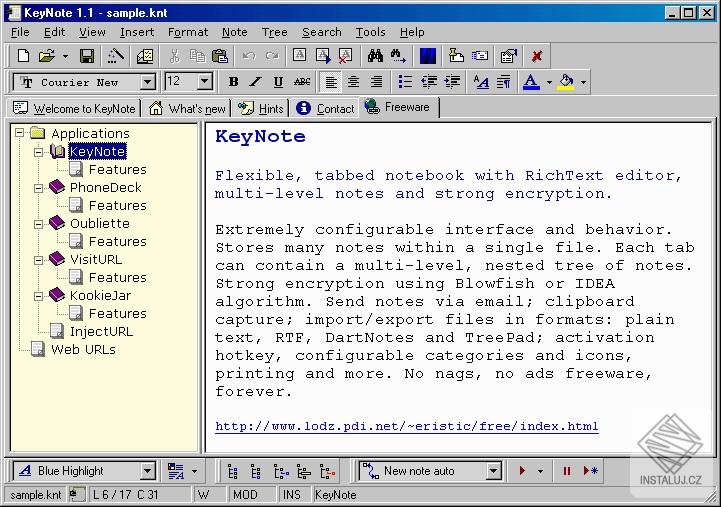
Task: Switch to the Welcome to KeyNote tab
Action: [x=74, y=109]
